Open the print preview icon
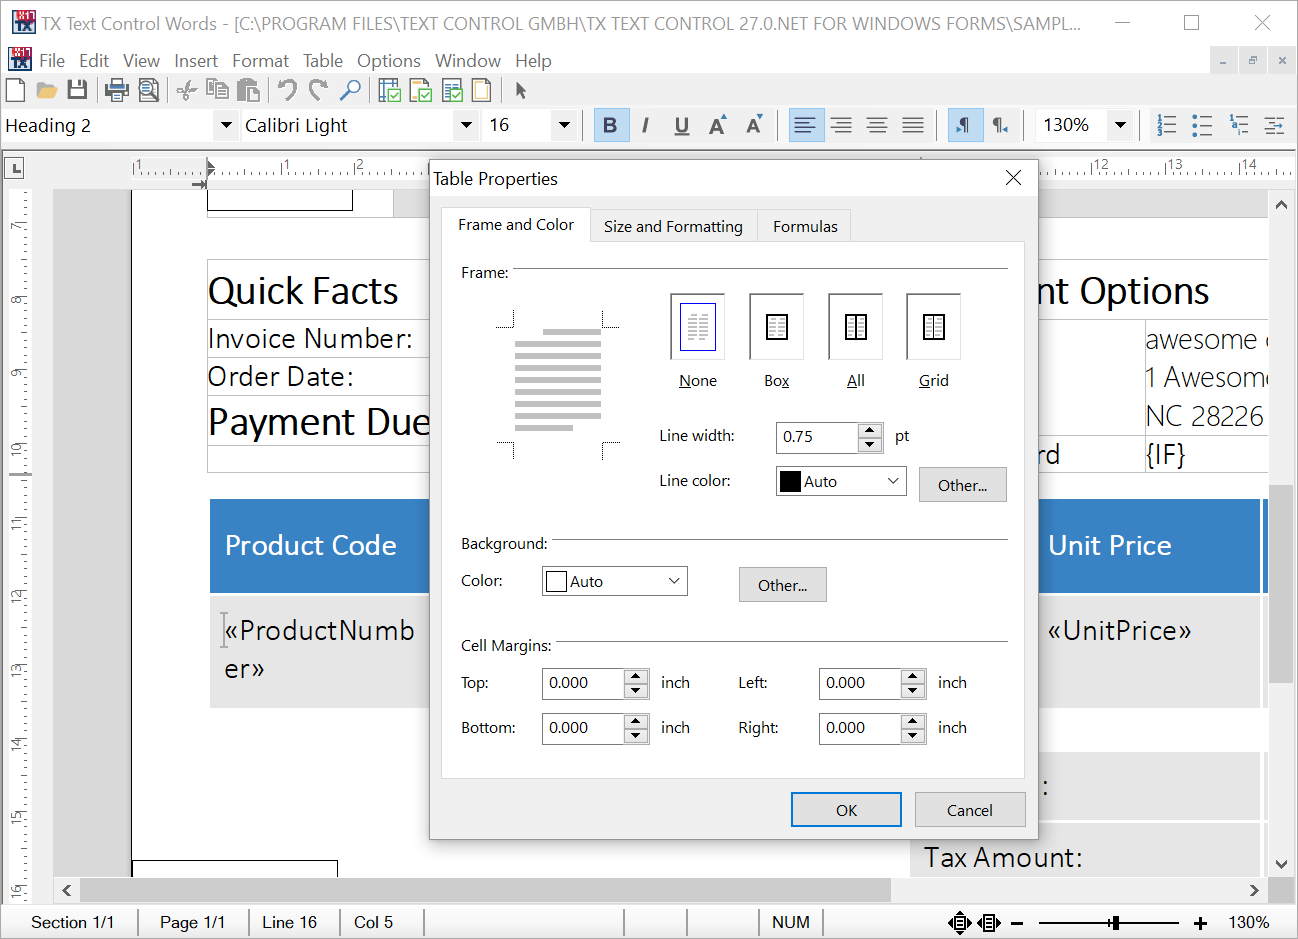 (149, 90)
